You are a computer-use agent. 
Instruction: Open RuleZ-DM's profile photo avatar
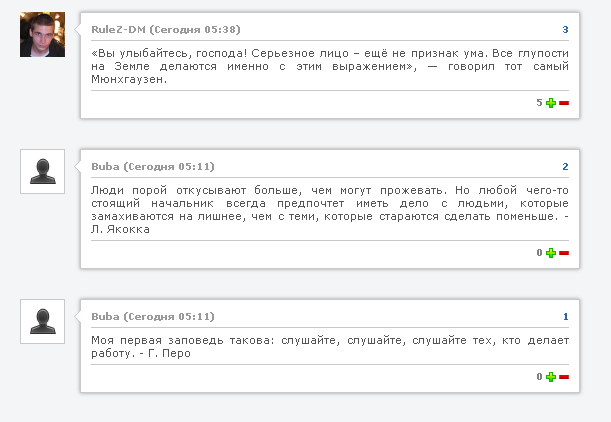tap(42, 35)
